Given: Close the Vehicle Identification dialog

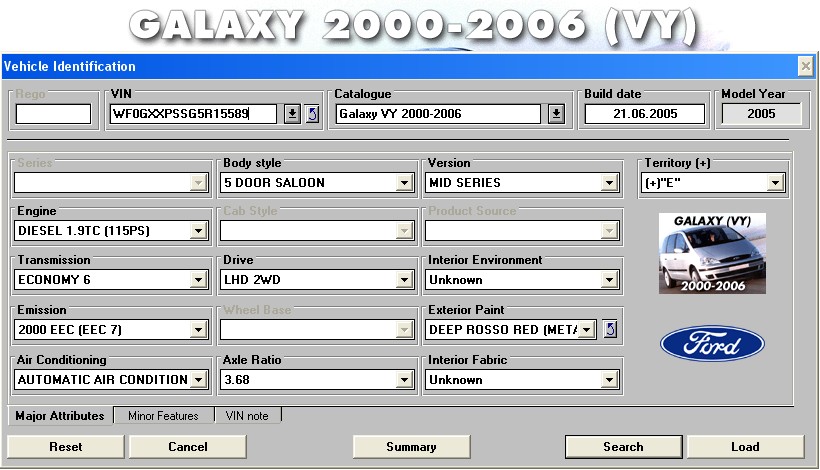Looking at the screenshot, I should tap(805, 66).
